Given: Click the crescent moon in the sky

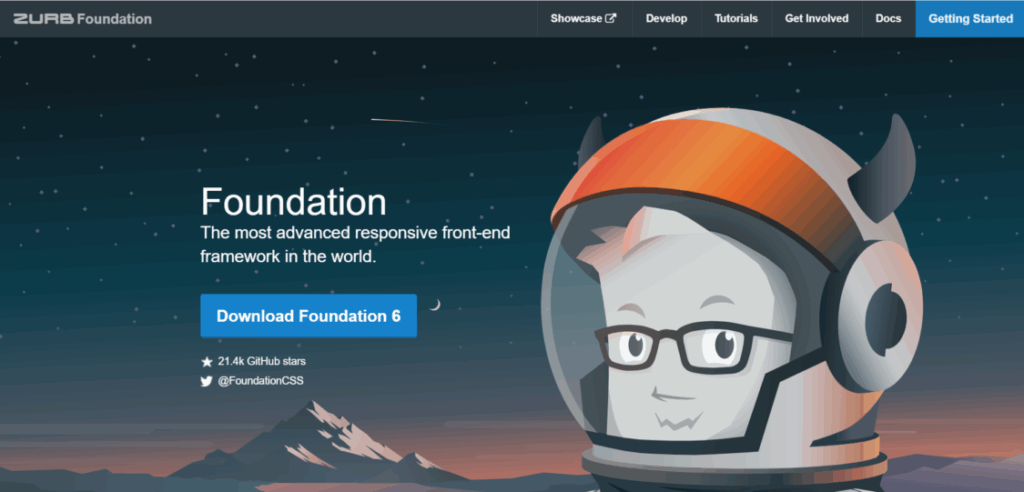Looking at the screenshot, I should coord(435,304).
